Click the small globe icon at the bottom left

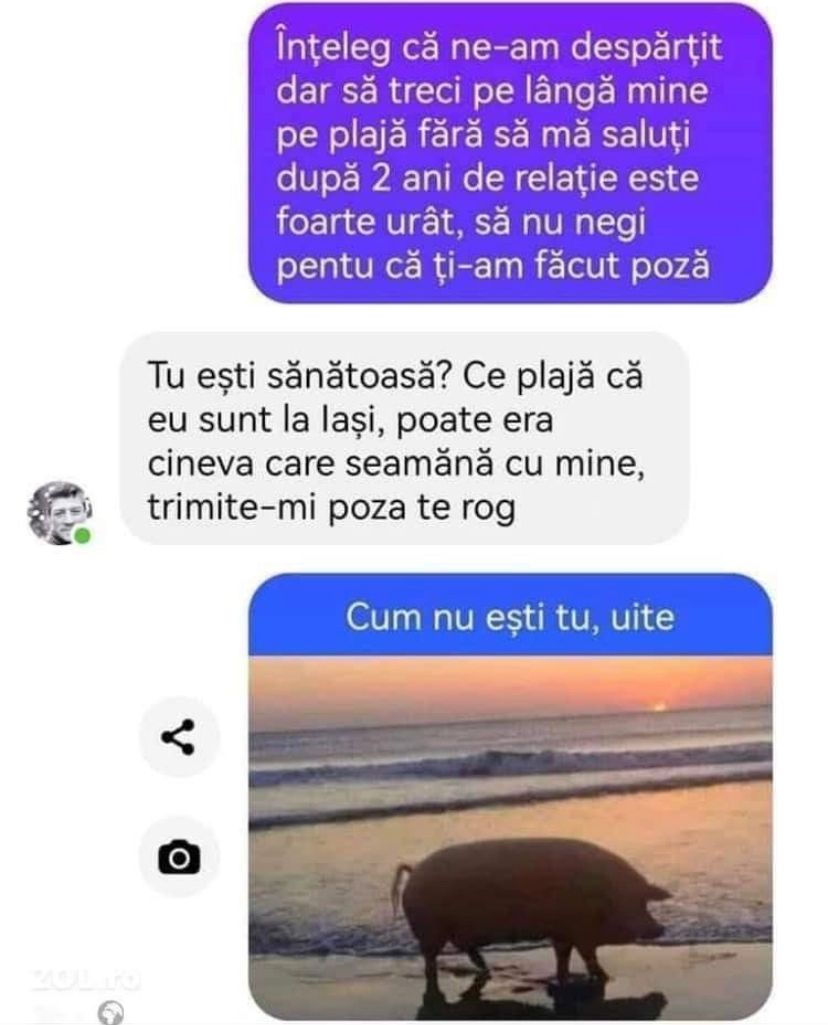point(110,1013)
